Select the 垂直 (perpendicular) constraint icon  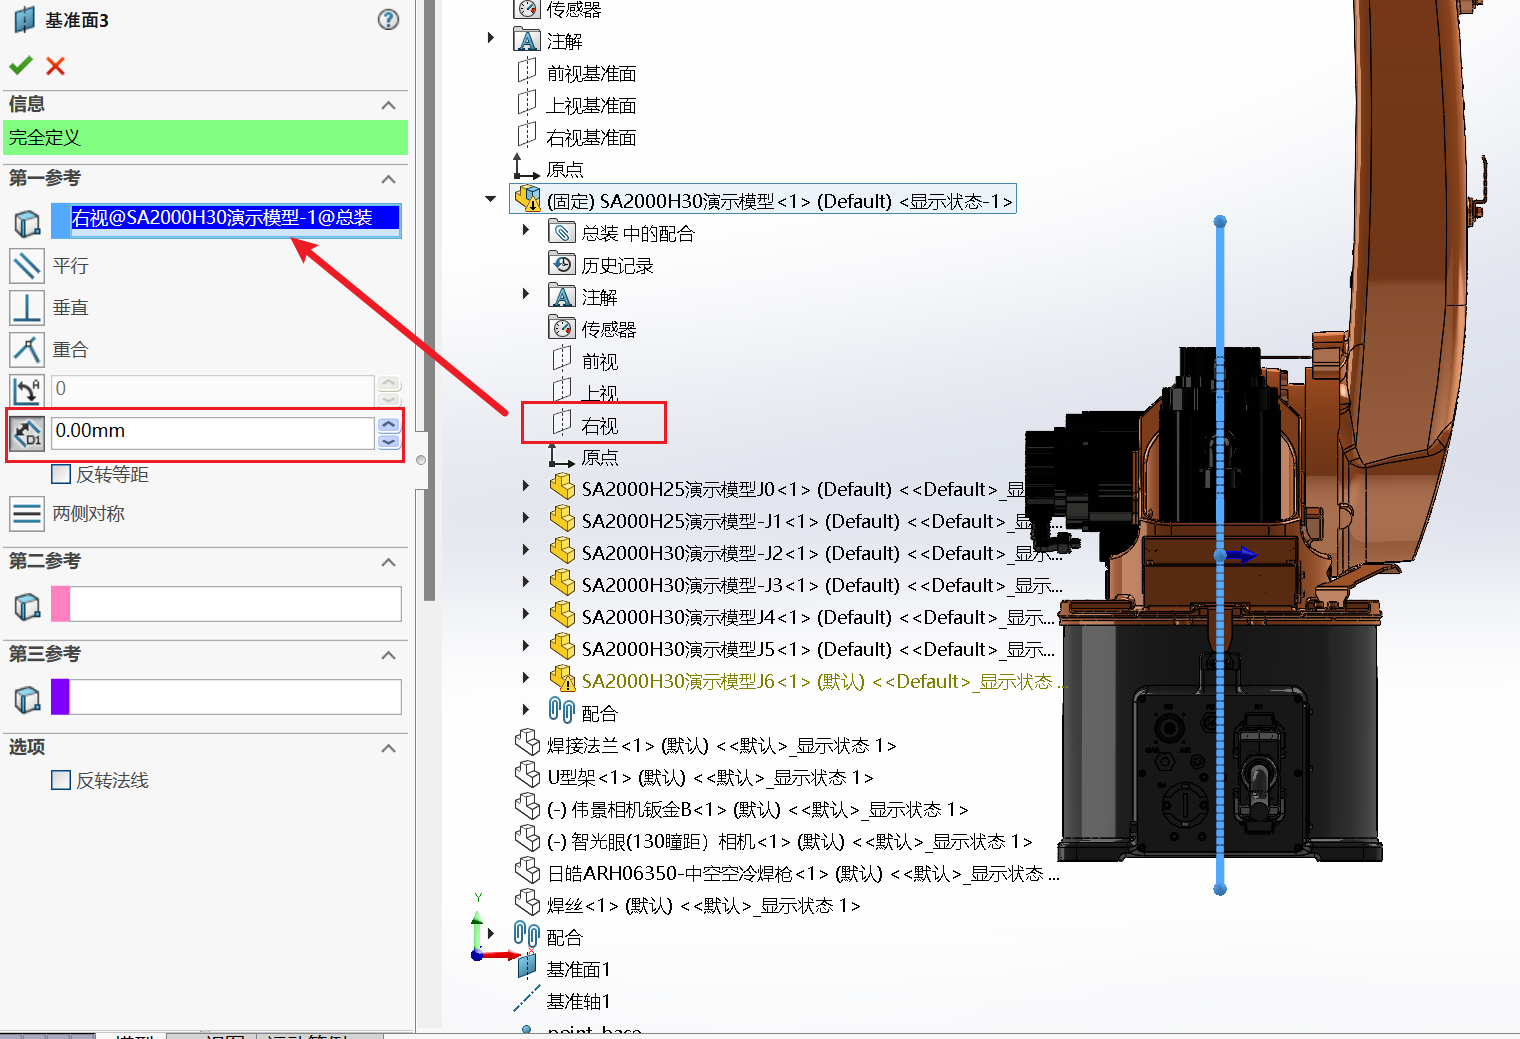point(27,308)
